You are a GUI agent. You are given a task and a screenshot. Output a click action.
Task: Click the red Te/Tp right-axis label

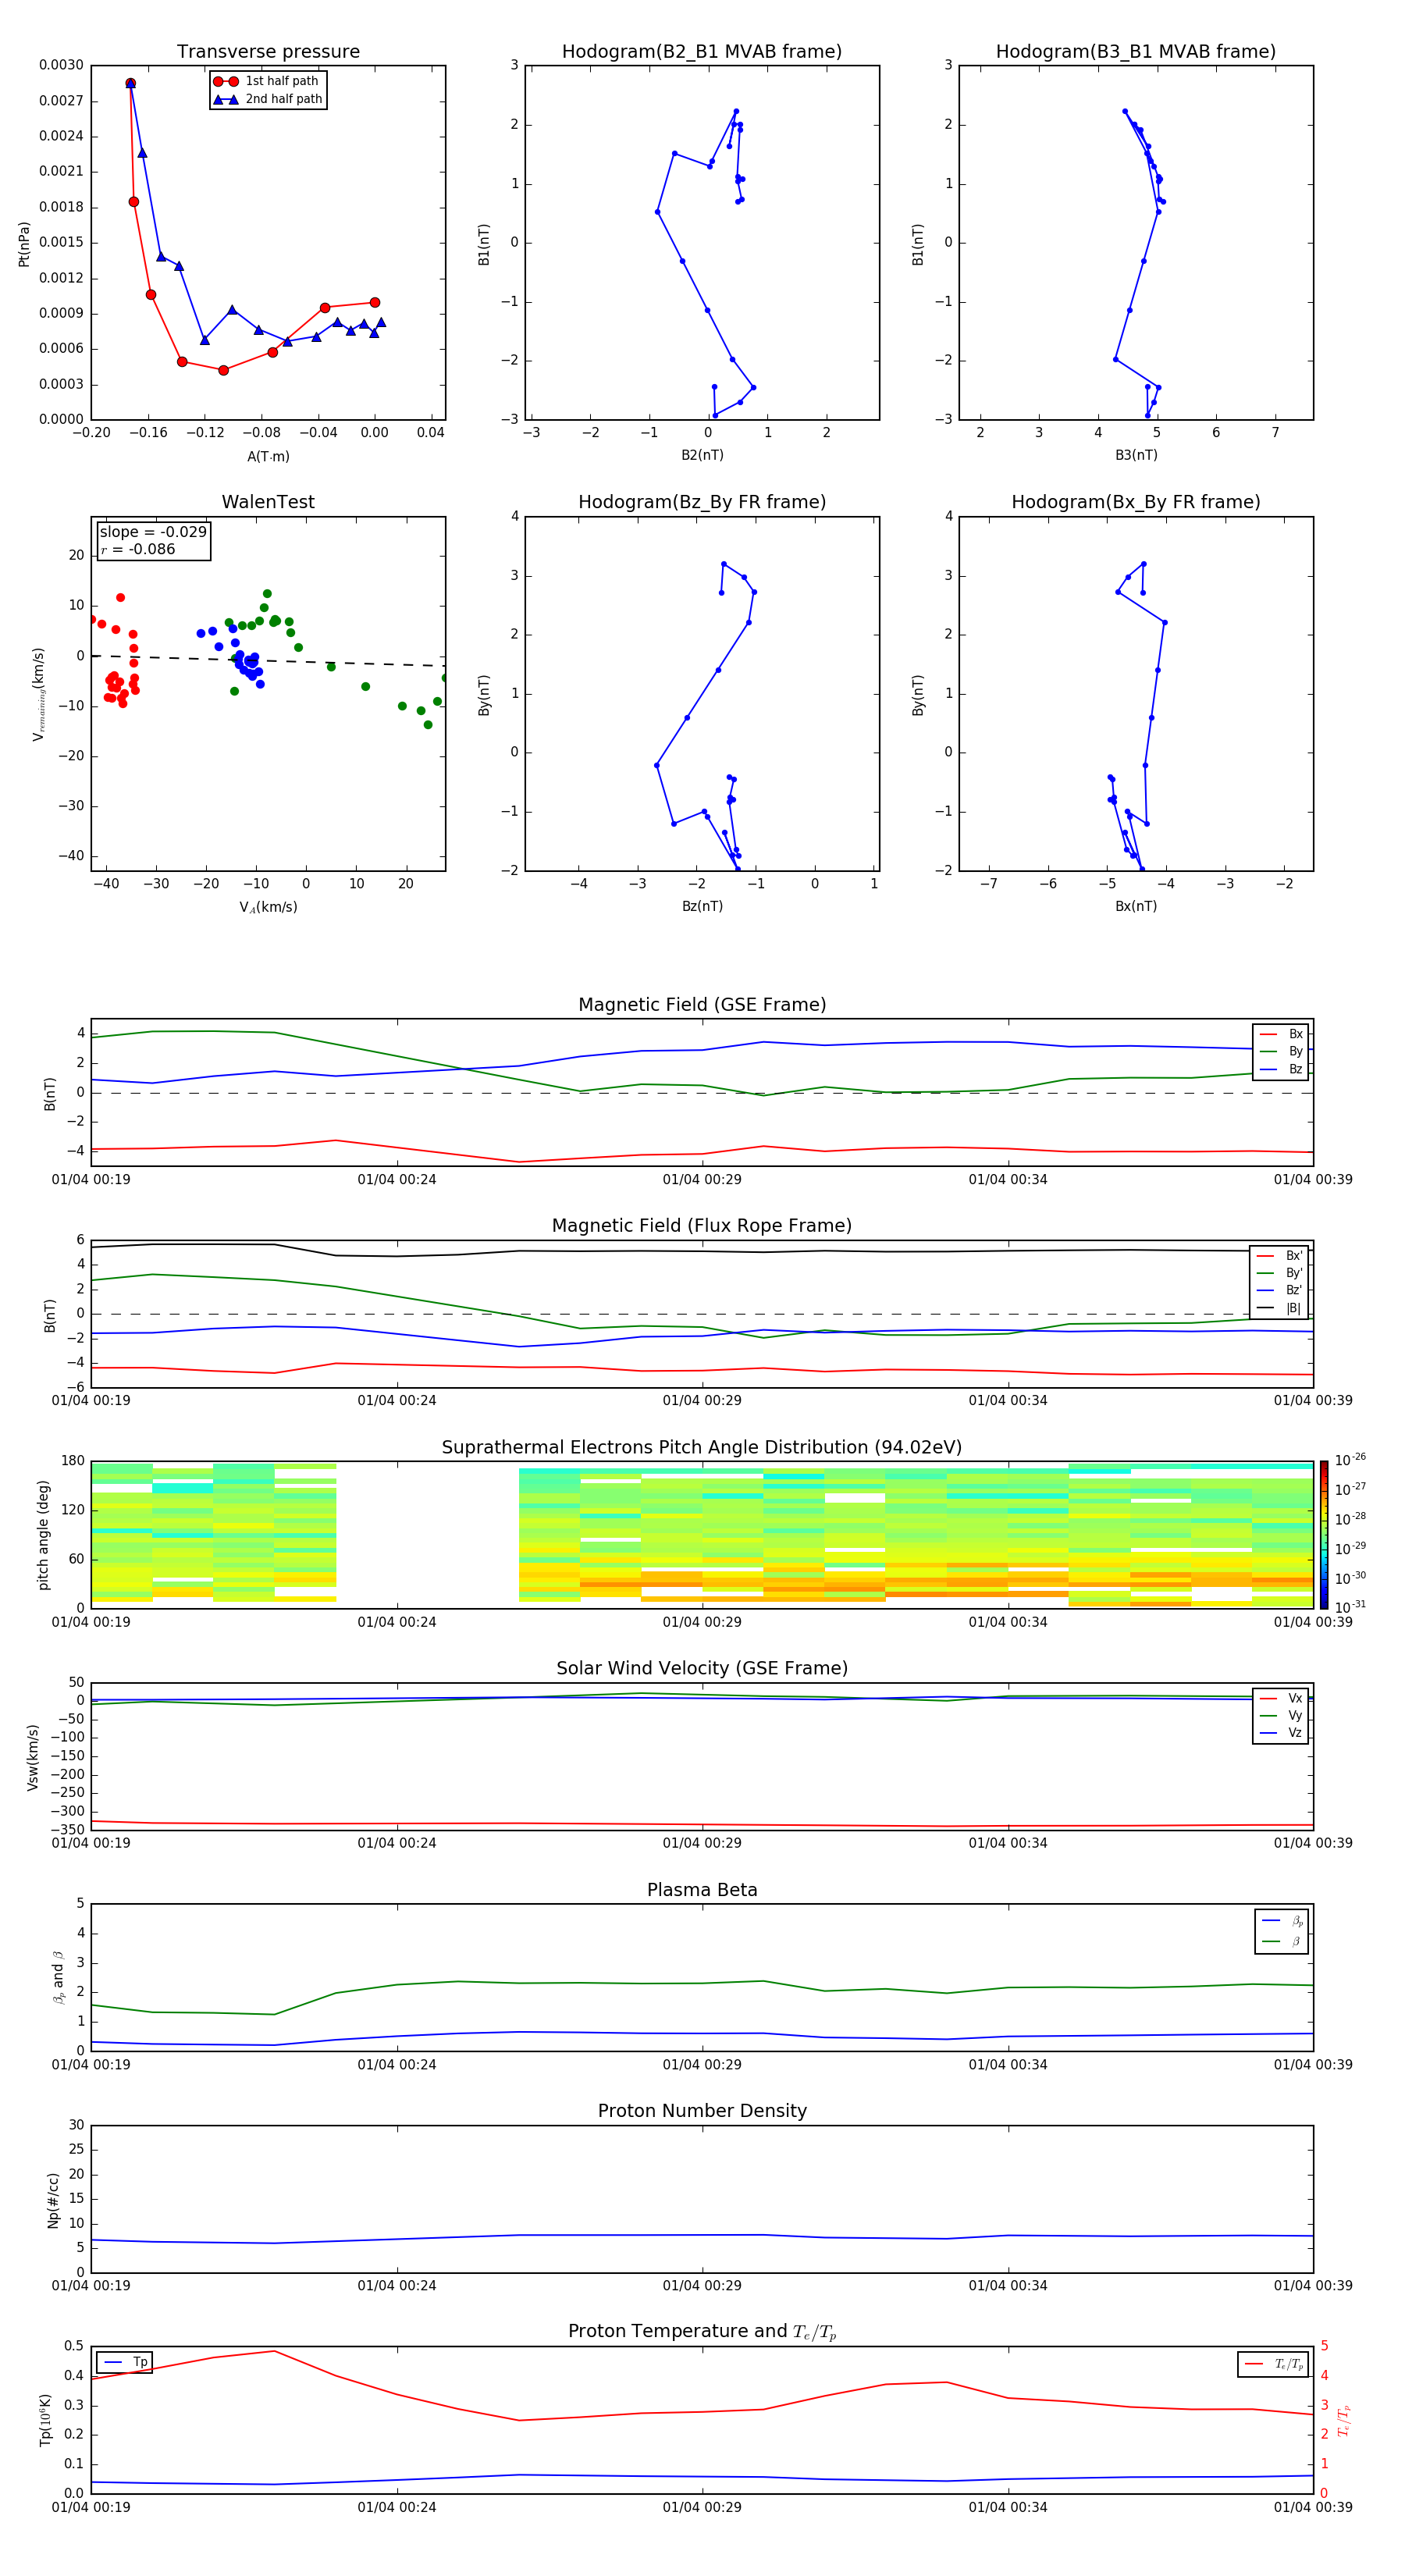point(1343,2421)
